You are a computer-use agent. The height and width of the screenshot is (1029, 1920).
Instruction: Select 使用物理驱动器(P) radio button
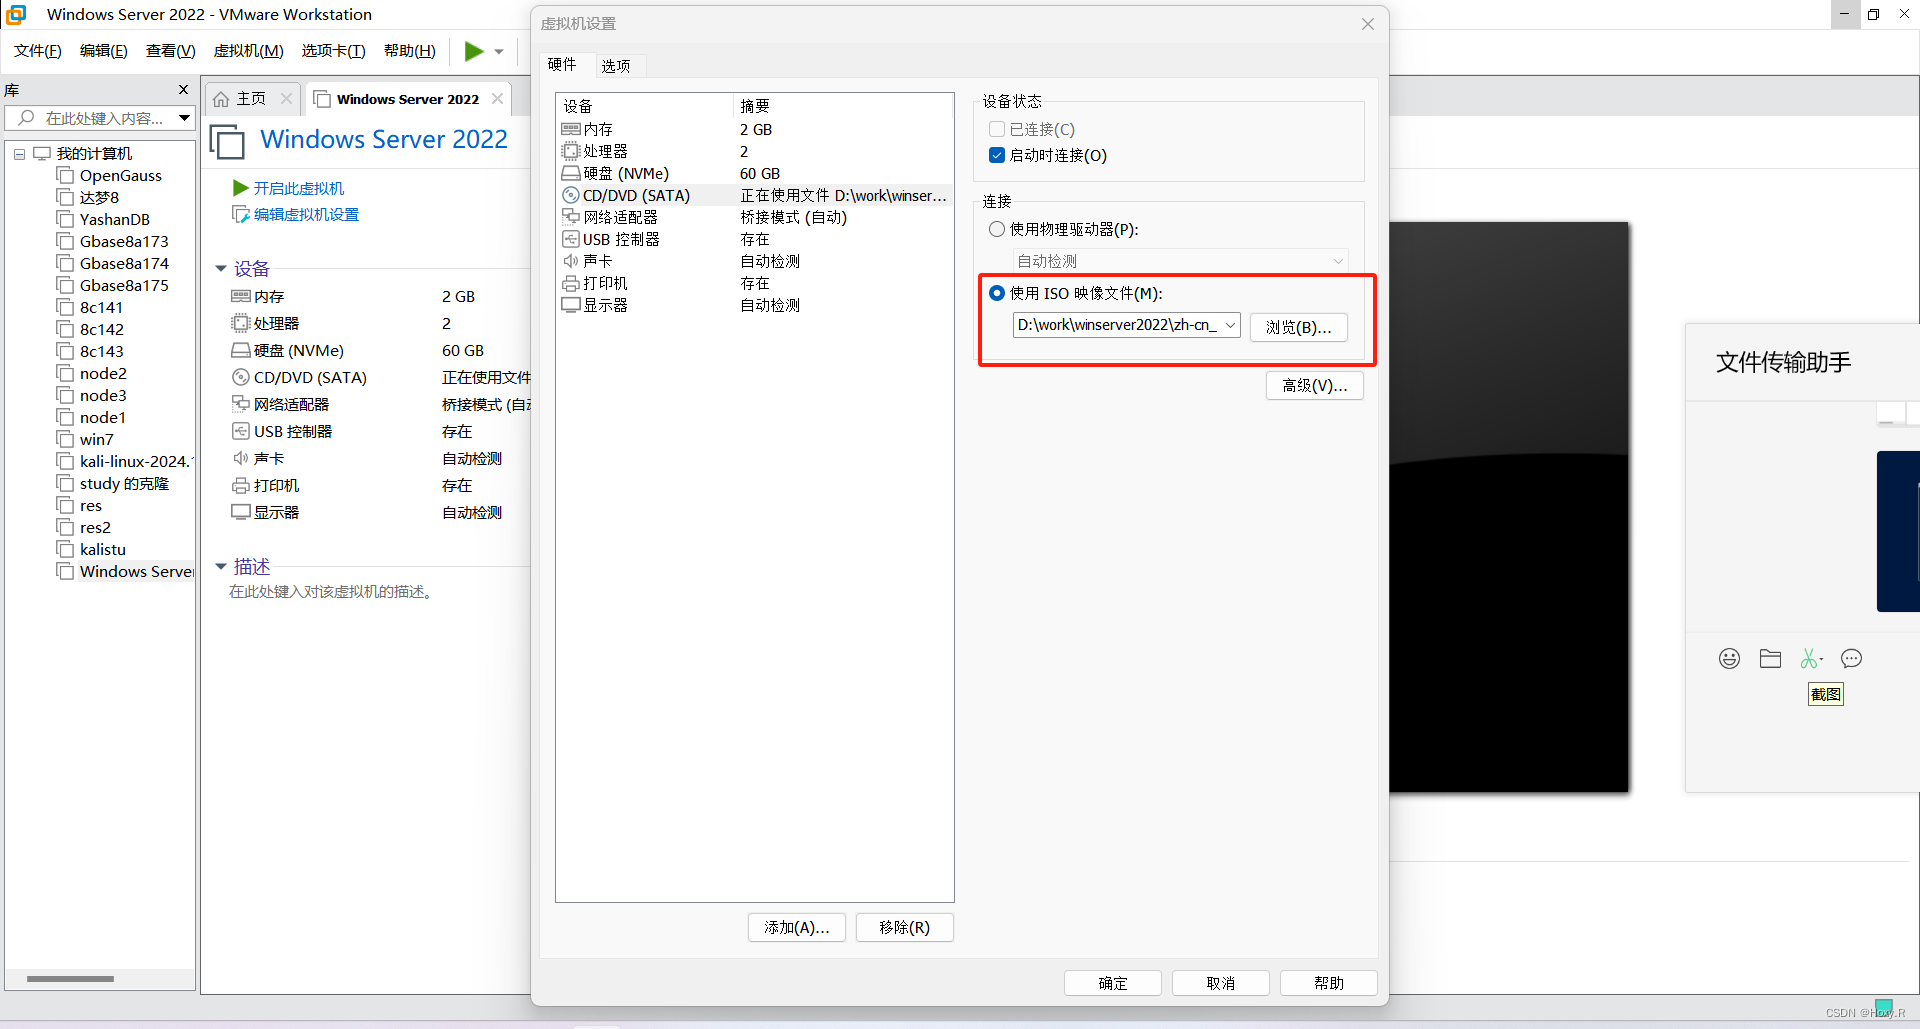997,229
